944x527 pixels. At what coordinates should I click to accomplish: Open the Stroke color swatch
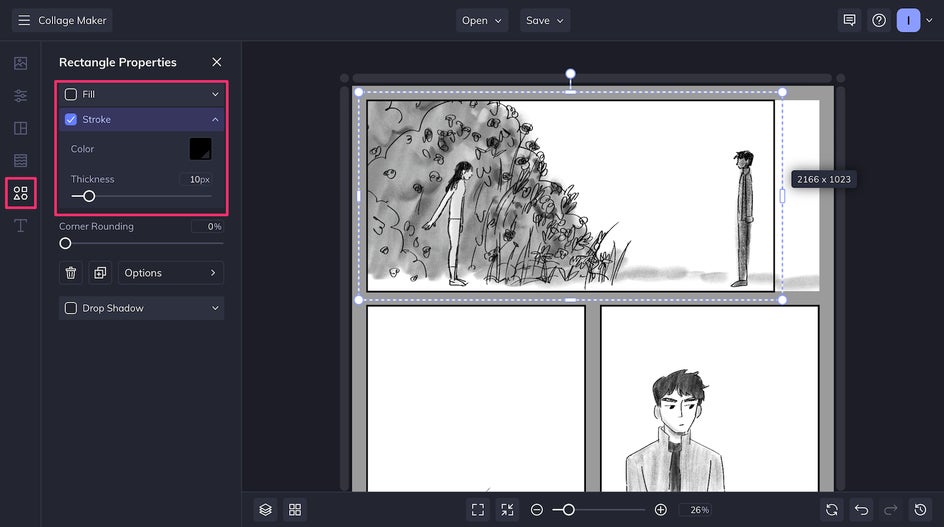200,149
